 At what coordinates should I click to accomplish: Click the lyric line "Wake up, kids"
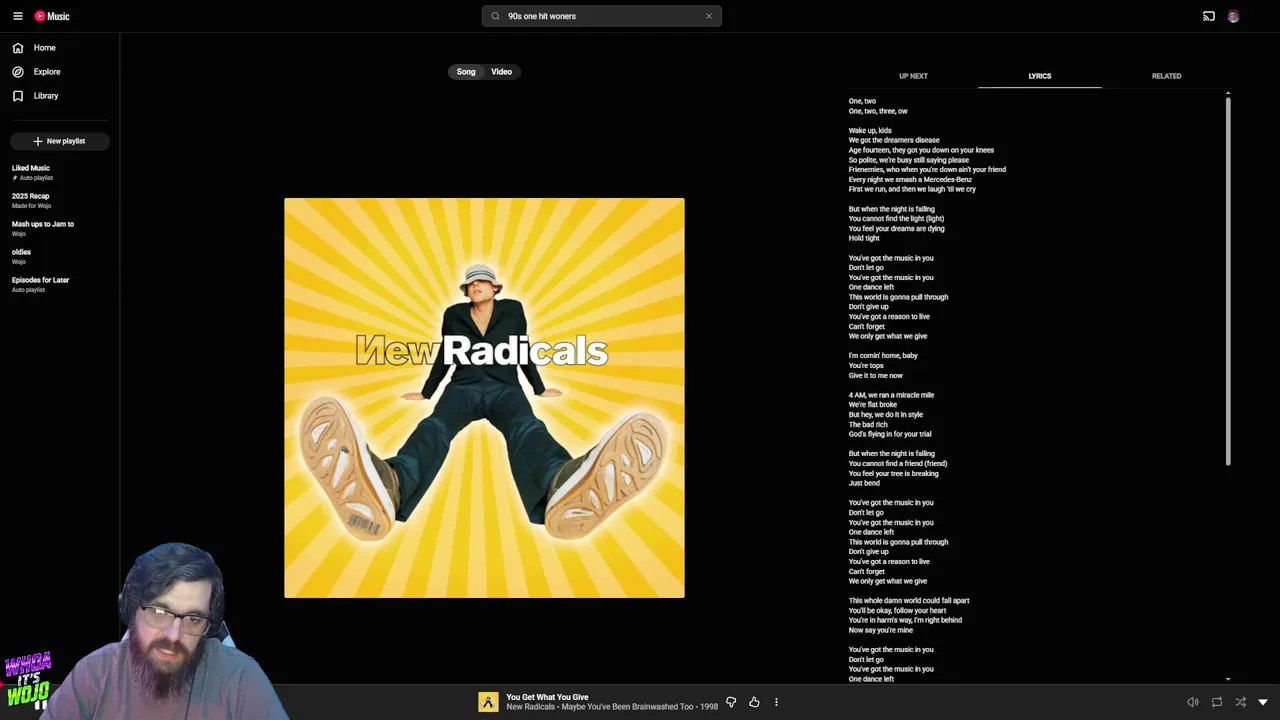coord(870,130)
